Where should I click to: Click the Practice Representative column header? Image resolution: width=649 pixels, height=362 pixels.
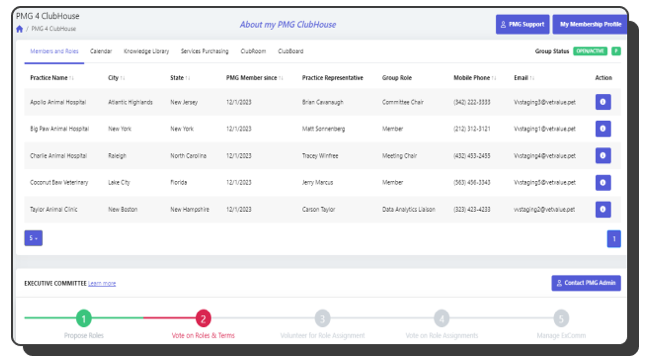pyautogui.click(x=332, y=78)
